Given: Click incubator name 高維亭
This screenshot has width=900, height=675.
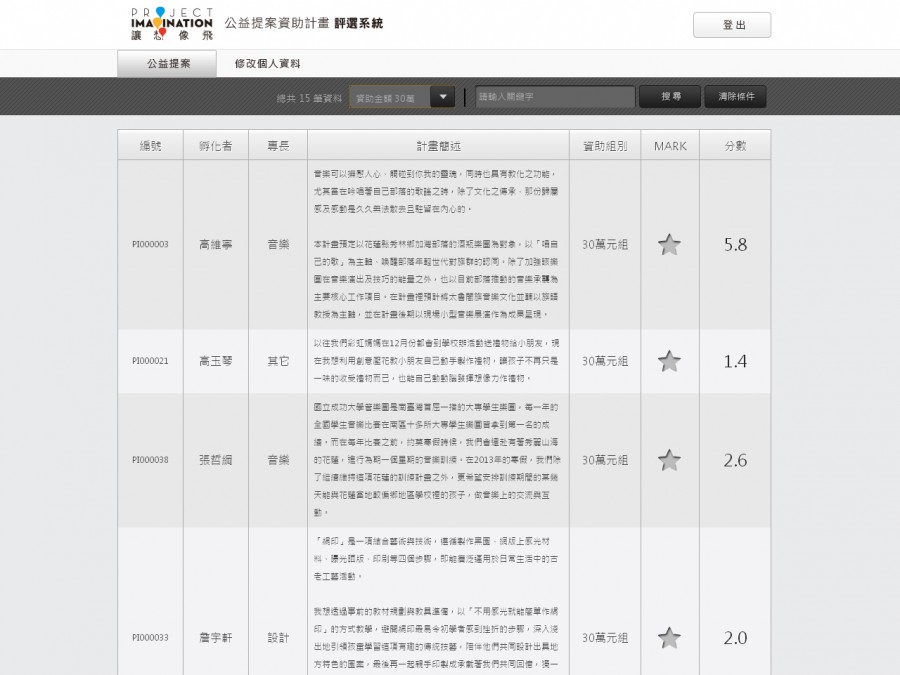Looking at the screenshot, I should tap(214, 244).
